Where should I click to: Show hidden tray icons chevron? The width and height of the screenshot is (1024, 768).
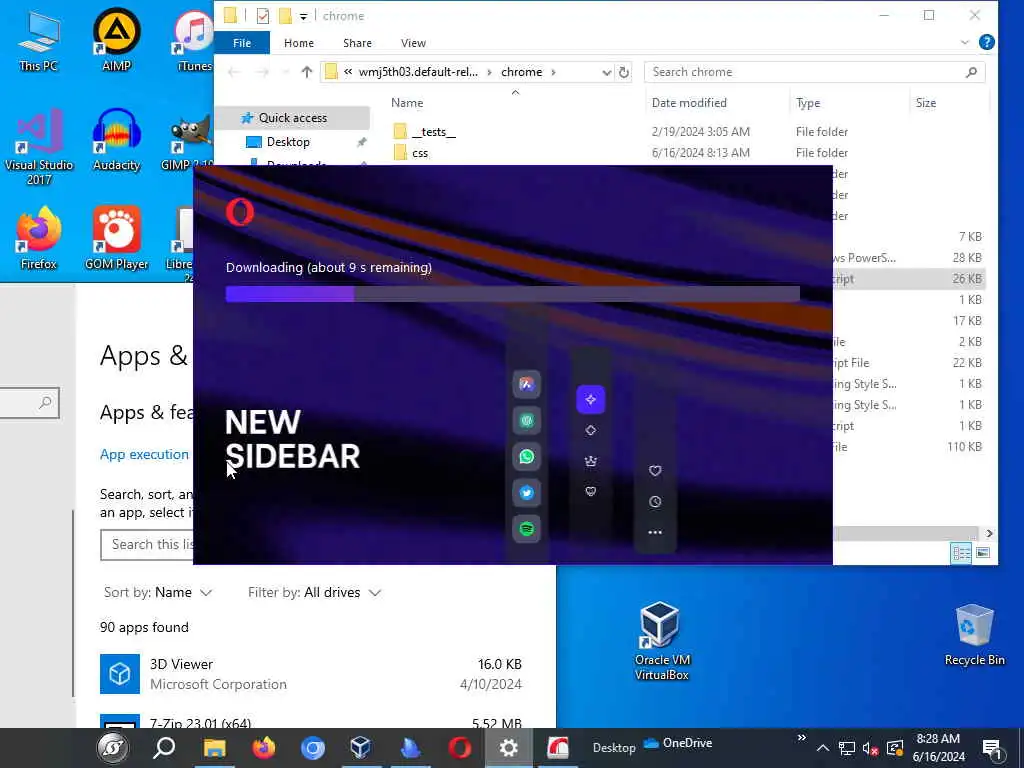pos(822,748)
